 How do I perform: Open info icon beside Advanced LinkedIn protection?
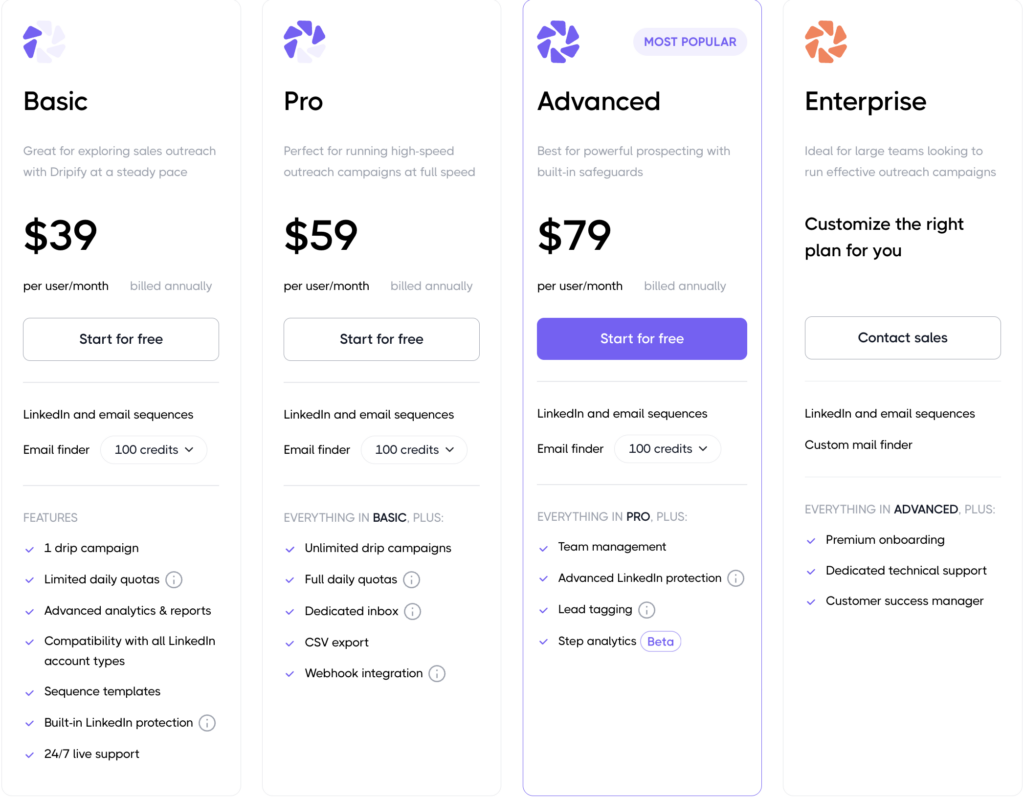[737, 578]
